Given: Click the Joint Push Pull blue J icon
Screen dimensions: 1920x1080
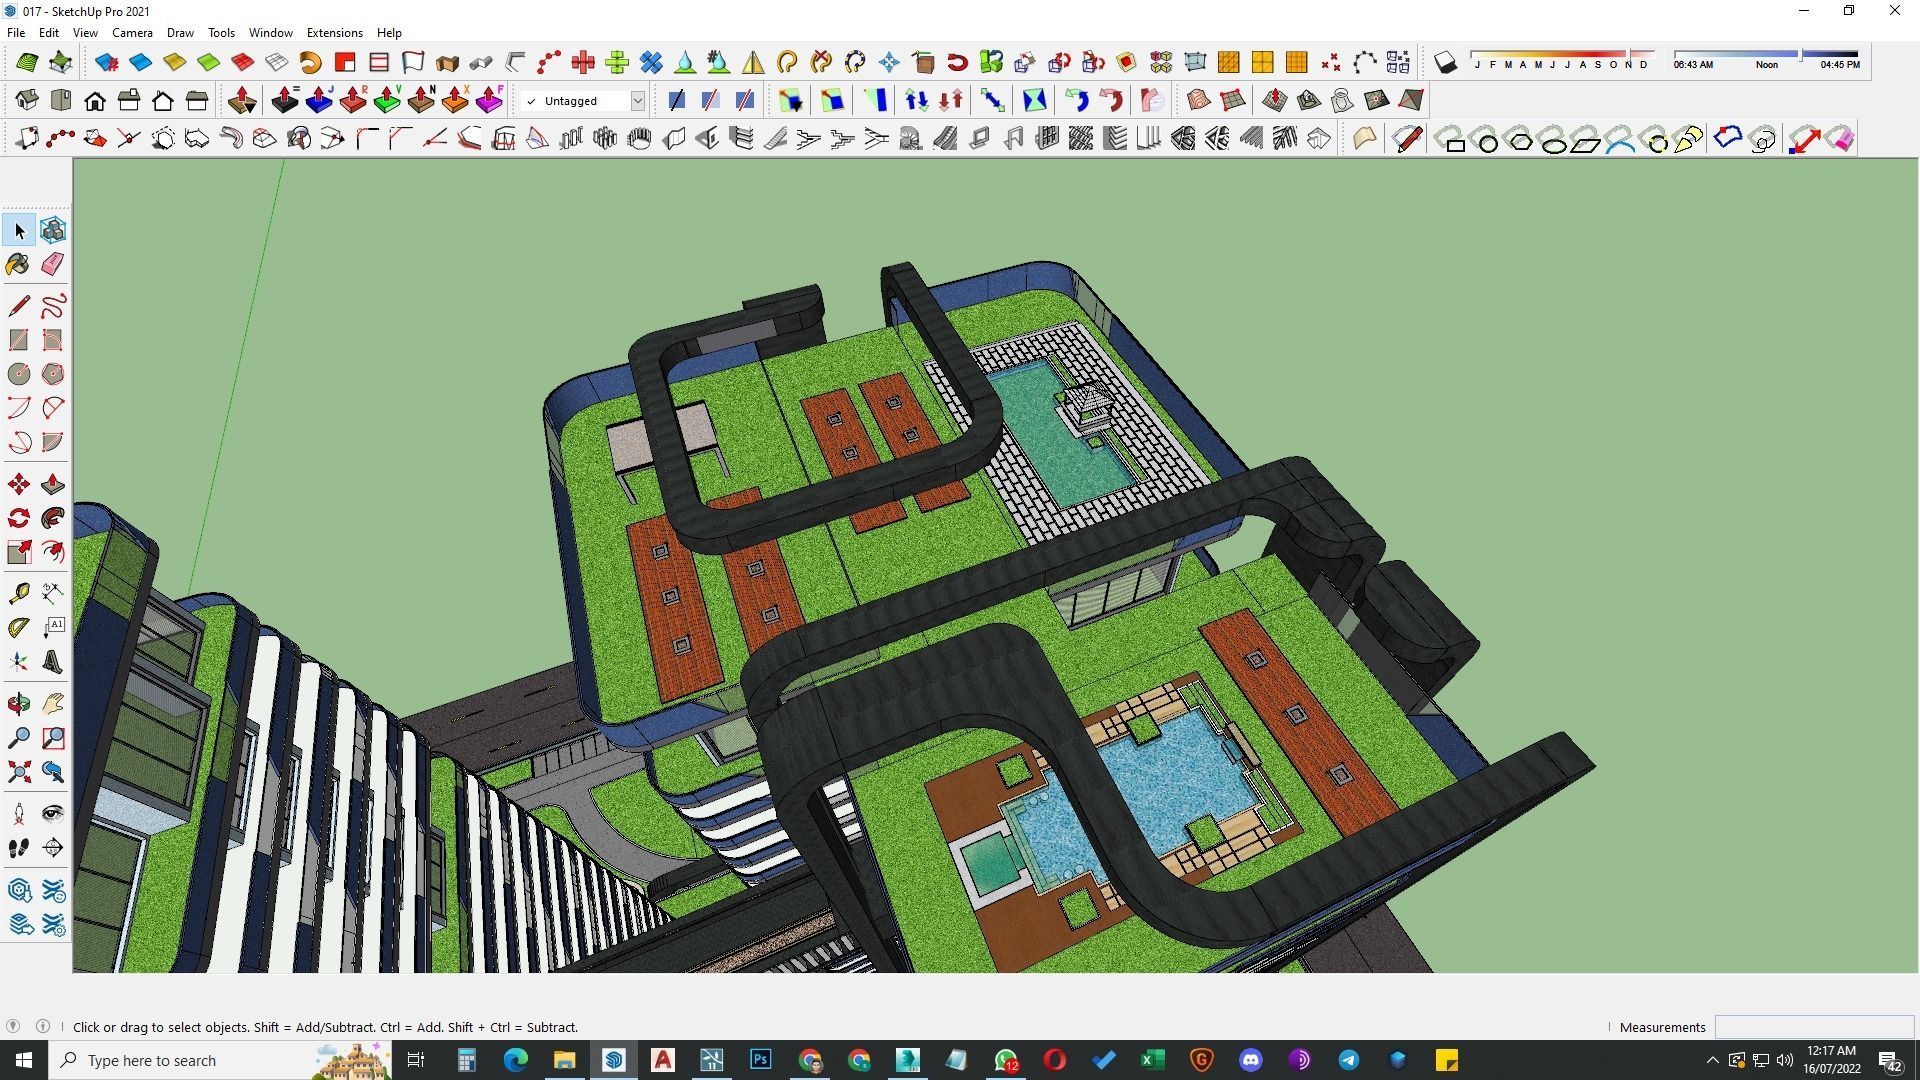Looking at the screenshot, I should (319, 100).
